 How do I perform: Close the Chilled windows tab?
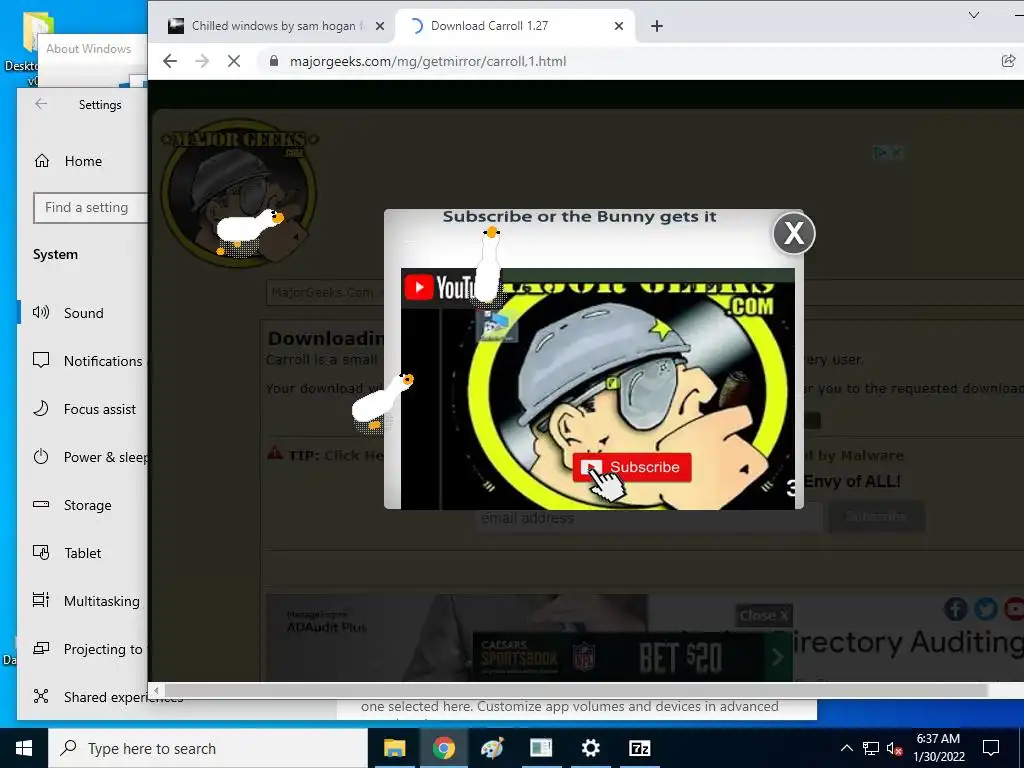(380, 26)
